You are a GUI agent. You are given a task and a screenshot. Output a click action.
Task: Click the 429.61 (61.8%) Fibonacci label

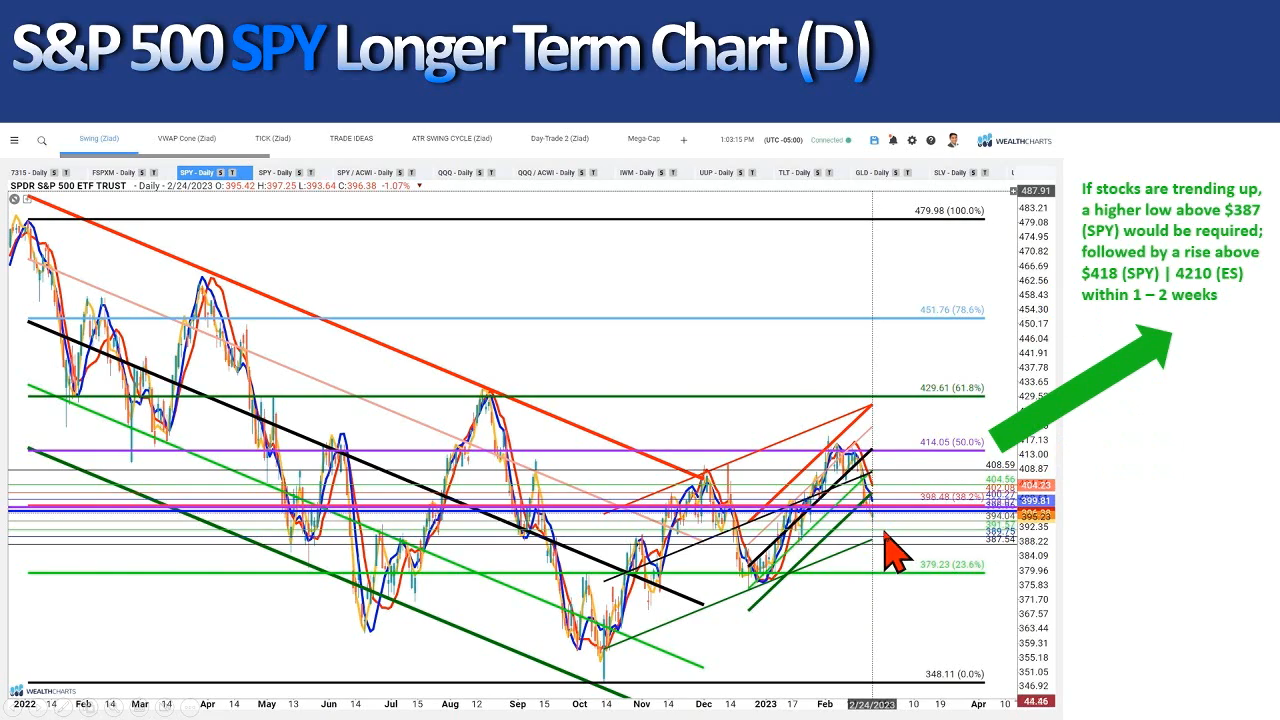(x=952, y=388)
